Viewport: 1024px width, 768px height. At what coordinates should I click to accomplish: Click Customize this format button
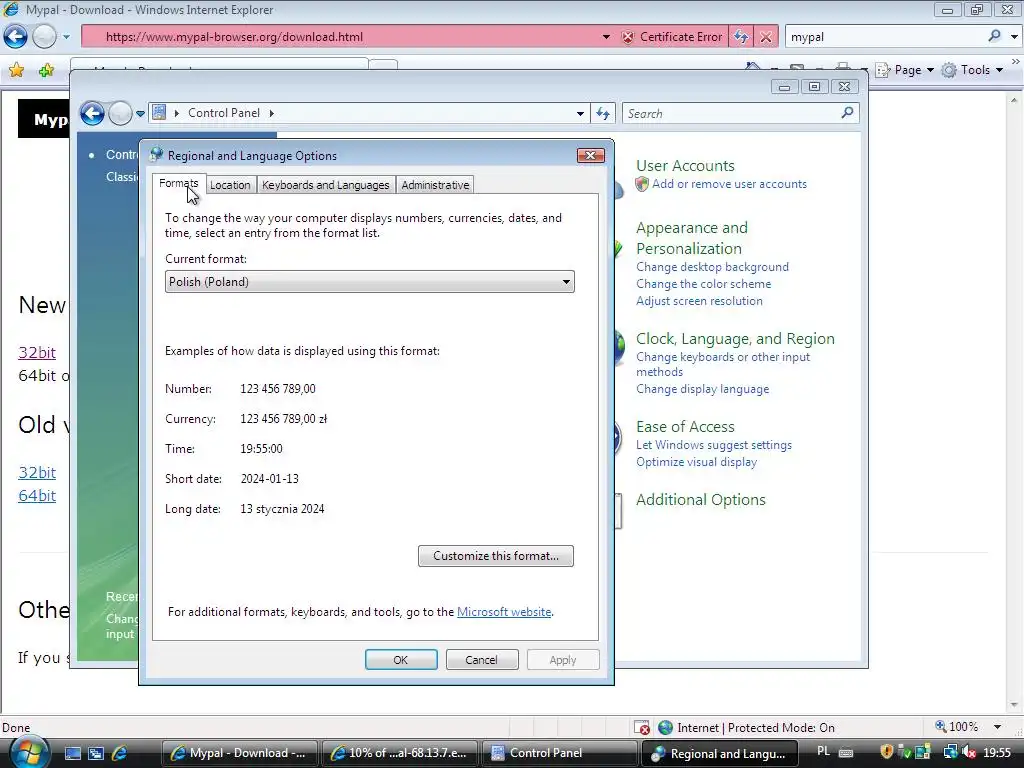click(x=496, y=556)
